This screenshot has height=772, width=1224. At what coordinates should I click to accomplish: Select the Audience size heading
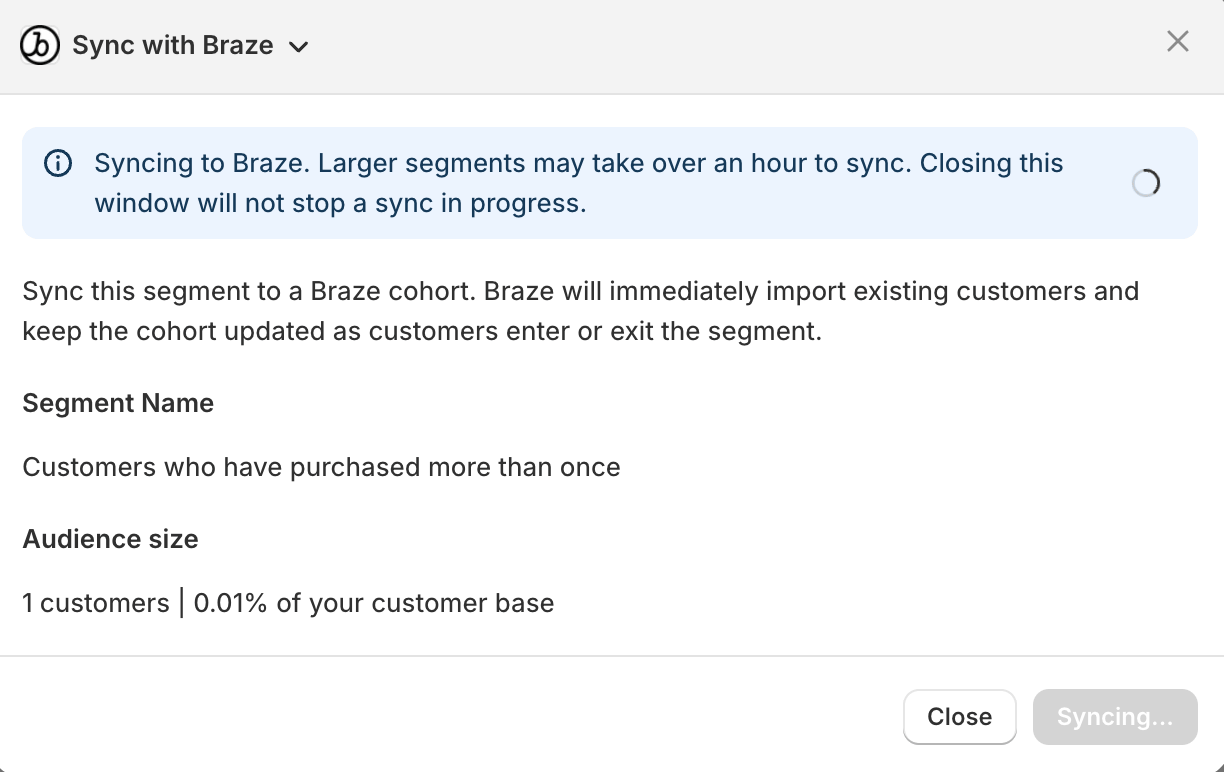[x=110, y=539]
